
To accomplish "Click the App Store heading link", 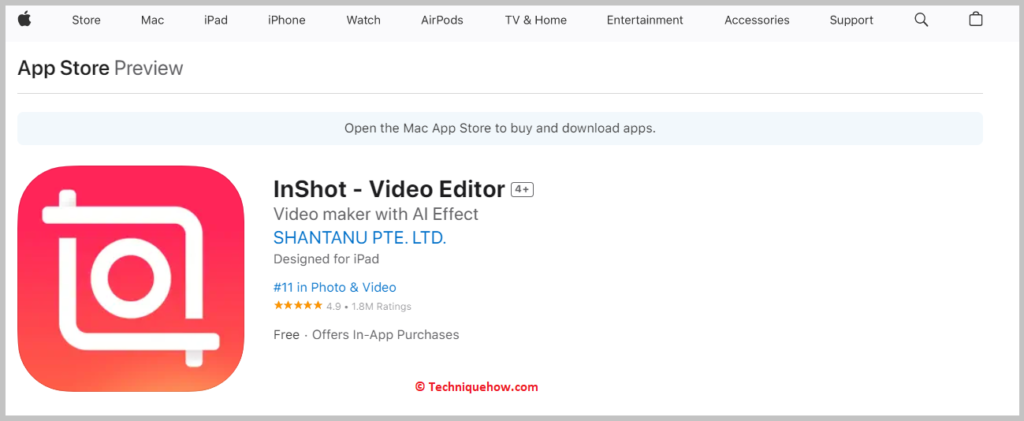I will click(x=63, y=68).
